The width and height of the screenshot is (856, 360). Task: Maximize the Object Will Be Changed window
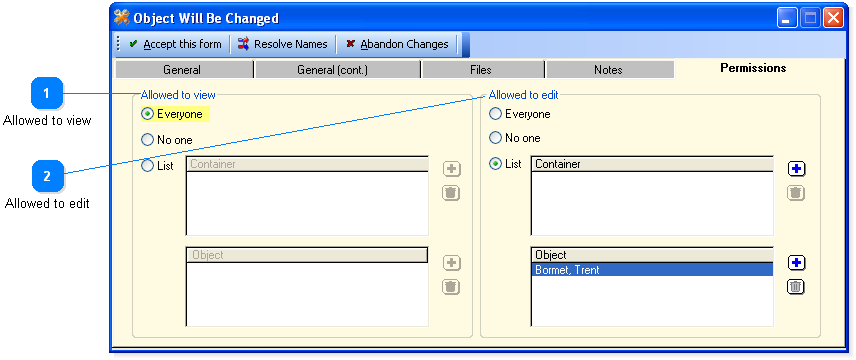(810, 19)
